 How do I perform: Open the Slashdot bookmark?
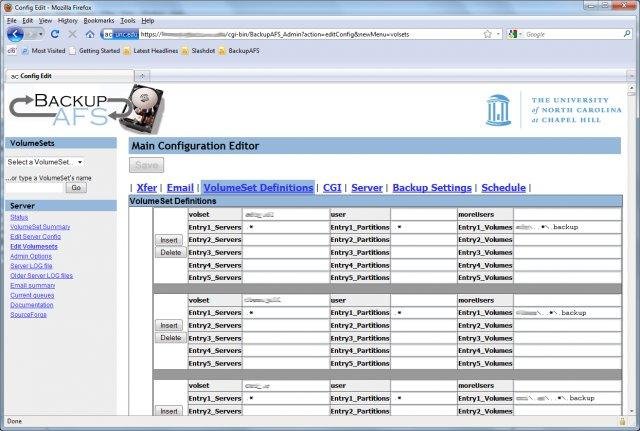198,51
